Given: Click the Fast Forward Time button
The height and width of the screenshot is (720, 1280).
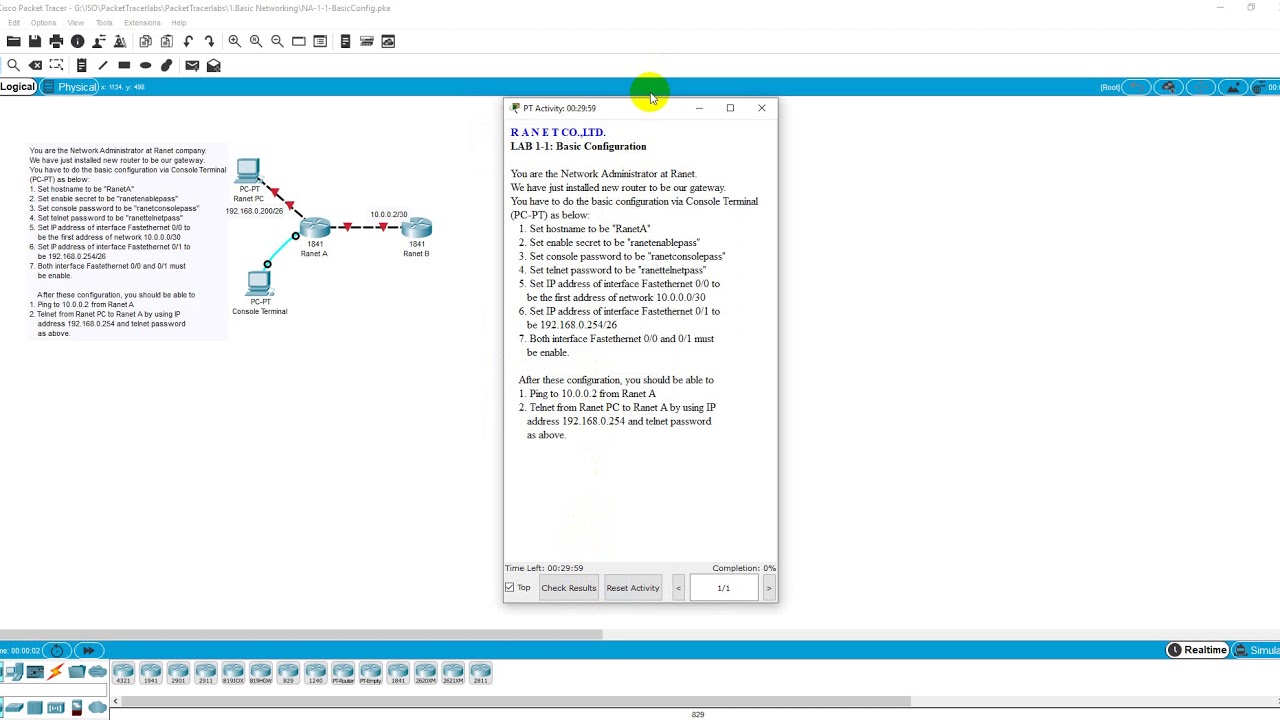Looking at the screenshot, I should 88,650.
